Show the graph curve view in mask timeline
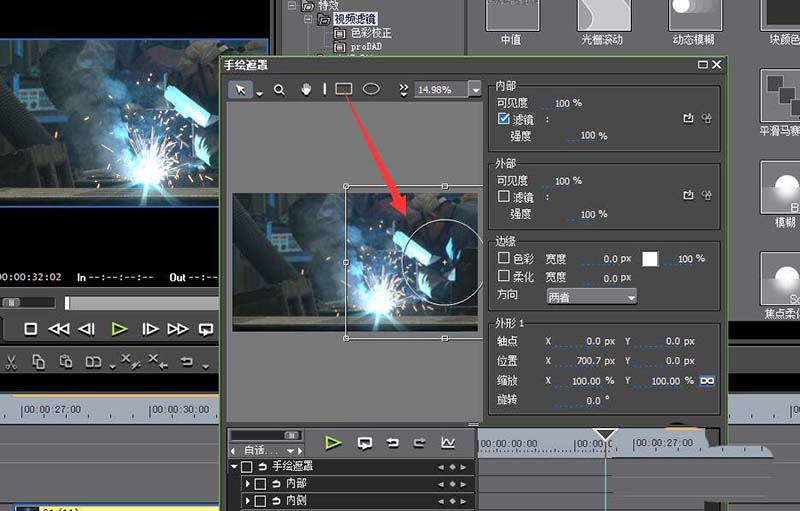800x511 pixels. tap(448, 443)
